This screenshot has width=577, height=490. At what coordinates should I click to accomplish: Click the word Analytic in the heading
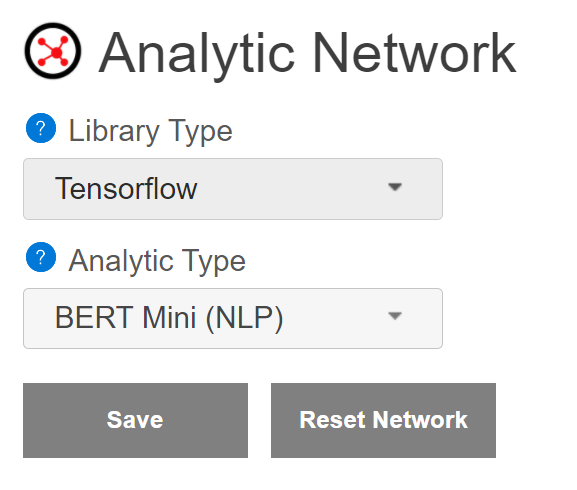pyautogui.click(x=197, y=55)
